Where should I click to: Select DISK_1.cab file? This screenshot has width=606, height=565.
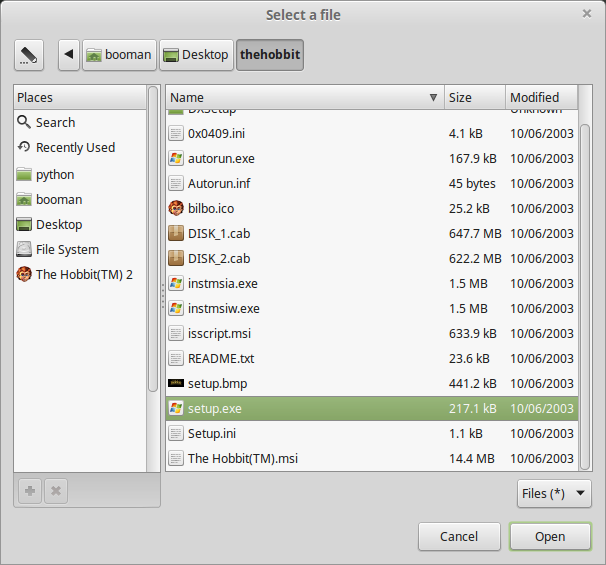pyautogui.click(x=372, y=234)
